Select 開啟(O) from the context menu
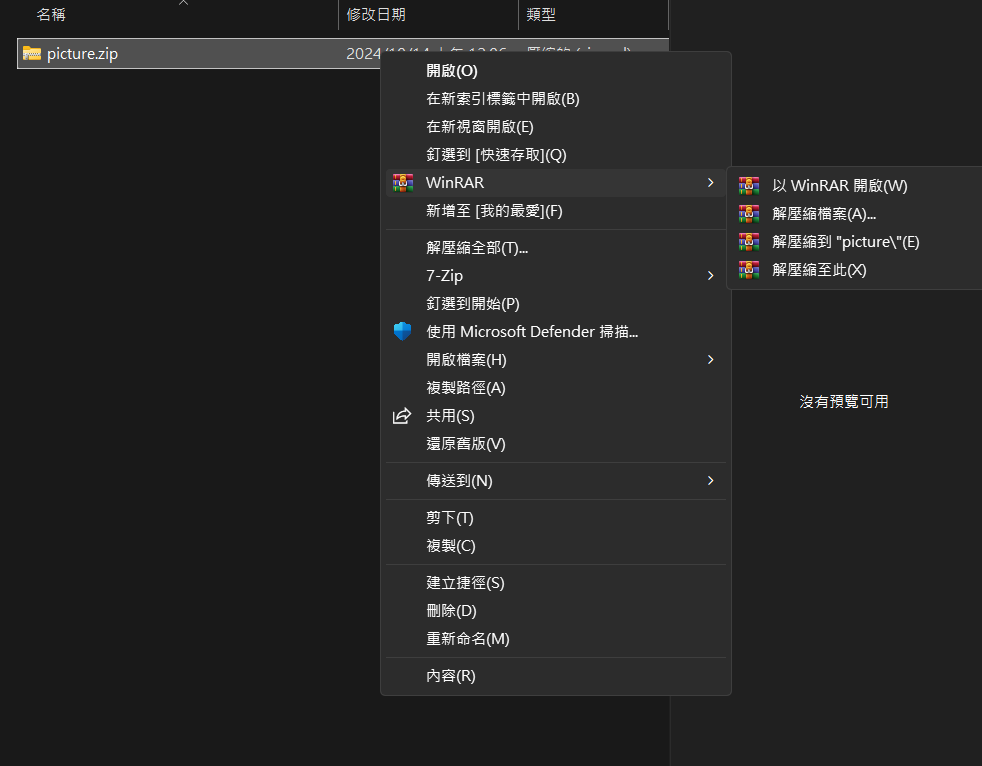Image resolution: width=982 pixels, height=766 pixels. tap(452, 71)
